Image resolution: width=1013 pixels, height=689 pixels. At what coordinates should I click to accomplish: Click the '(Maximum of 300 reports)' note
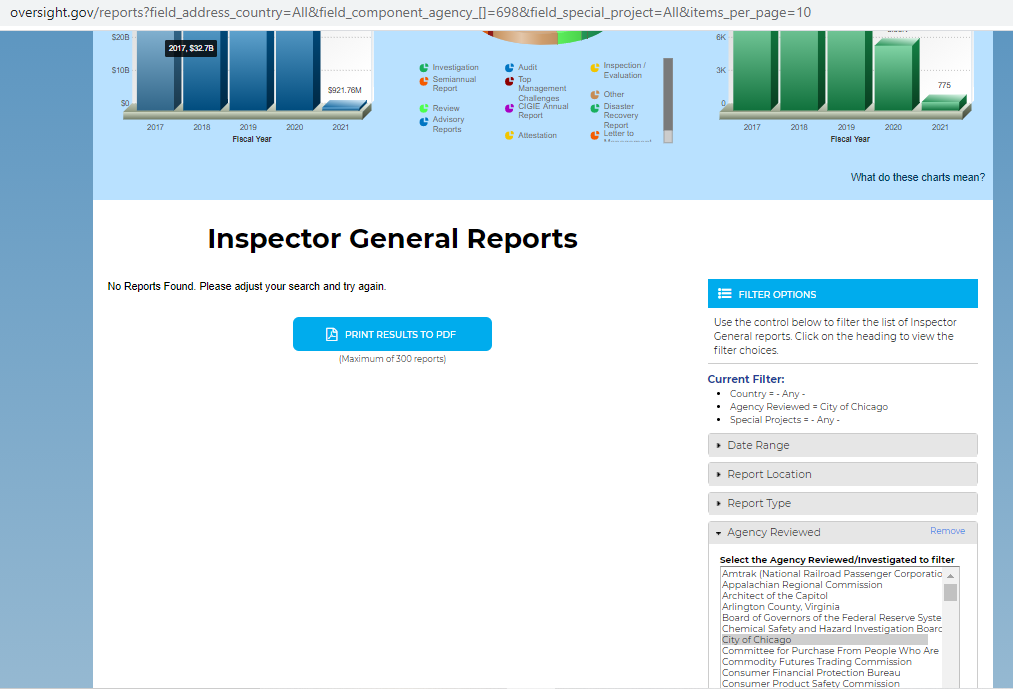(392, 359)
